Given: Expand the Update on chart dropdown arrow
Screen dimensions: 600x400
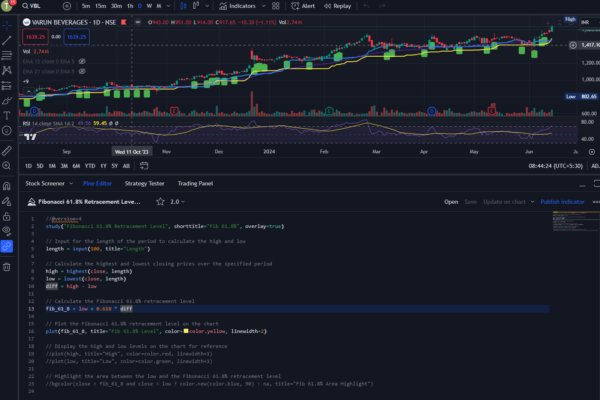Looking at the screenshot, I should (x=532, y=202).
